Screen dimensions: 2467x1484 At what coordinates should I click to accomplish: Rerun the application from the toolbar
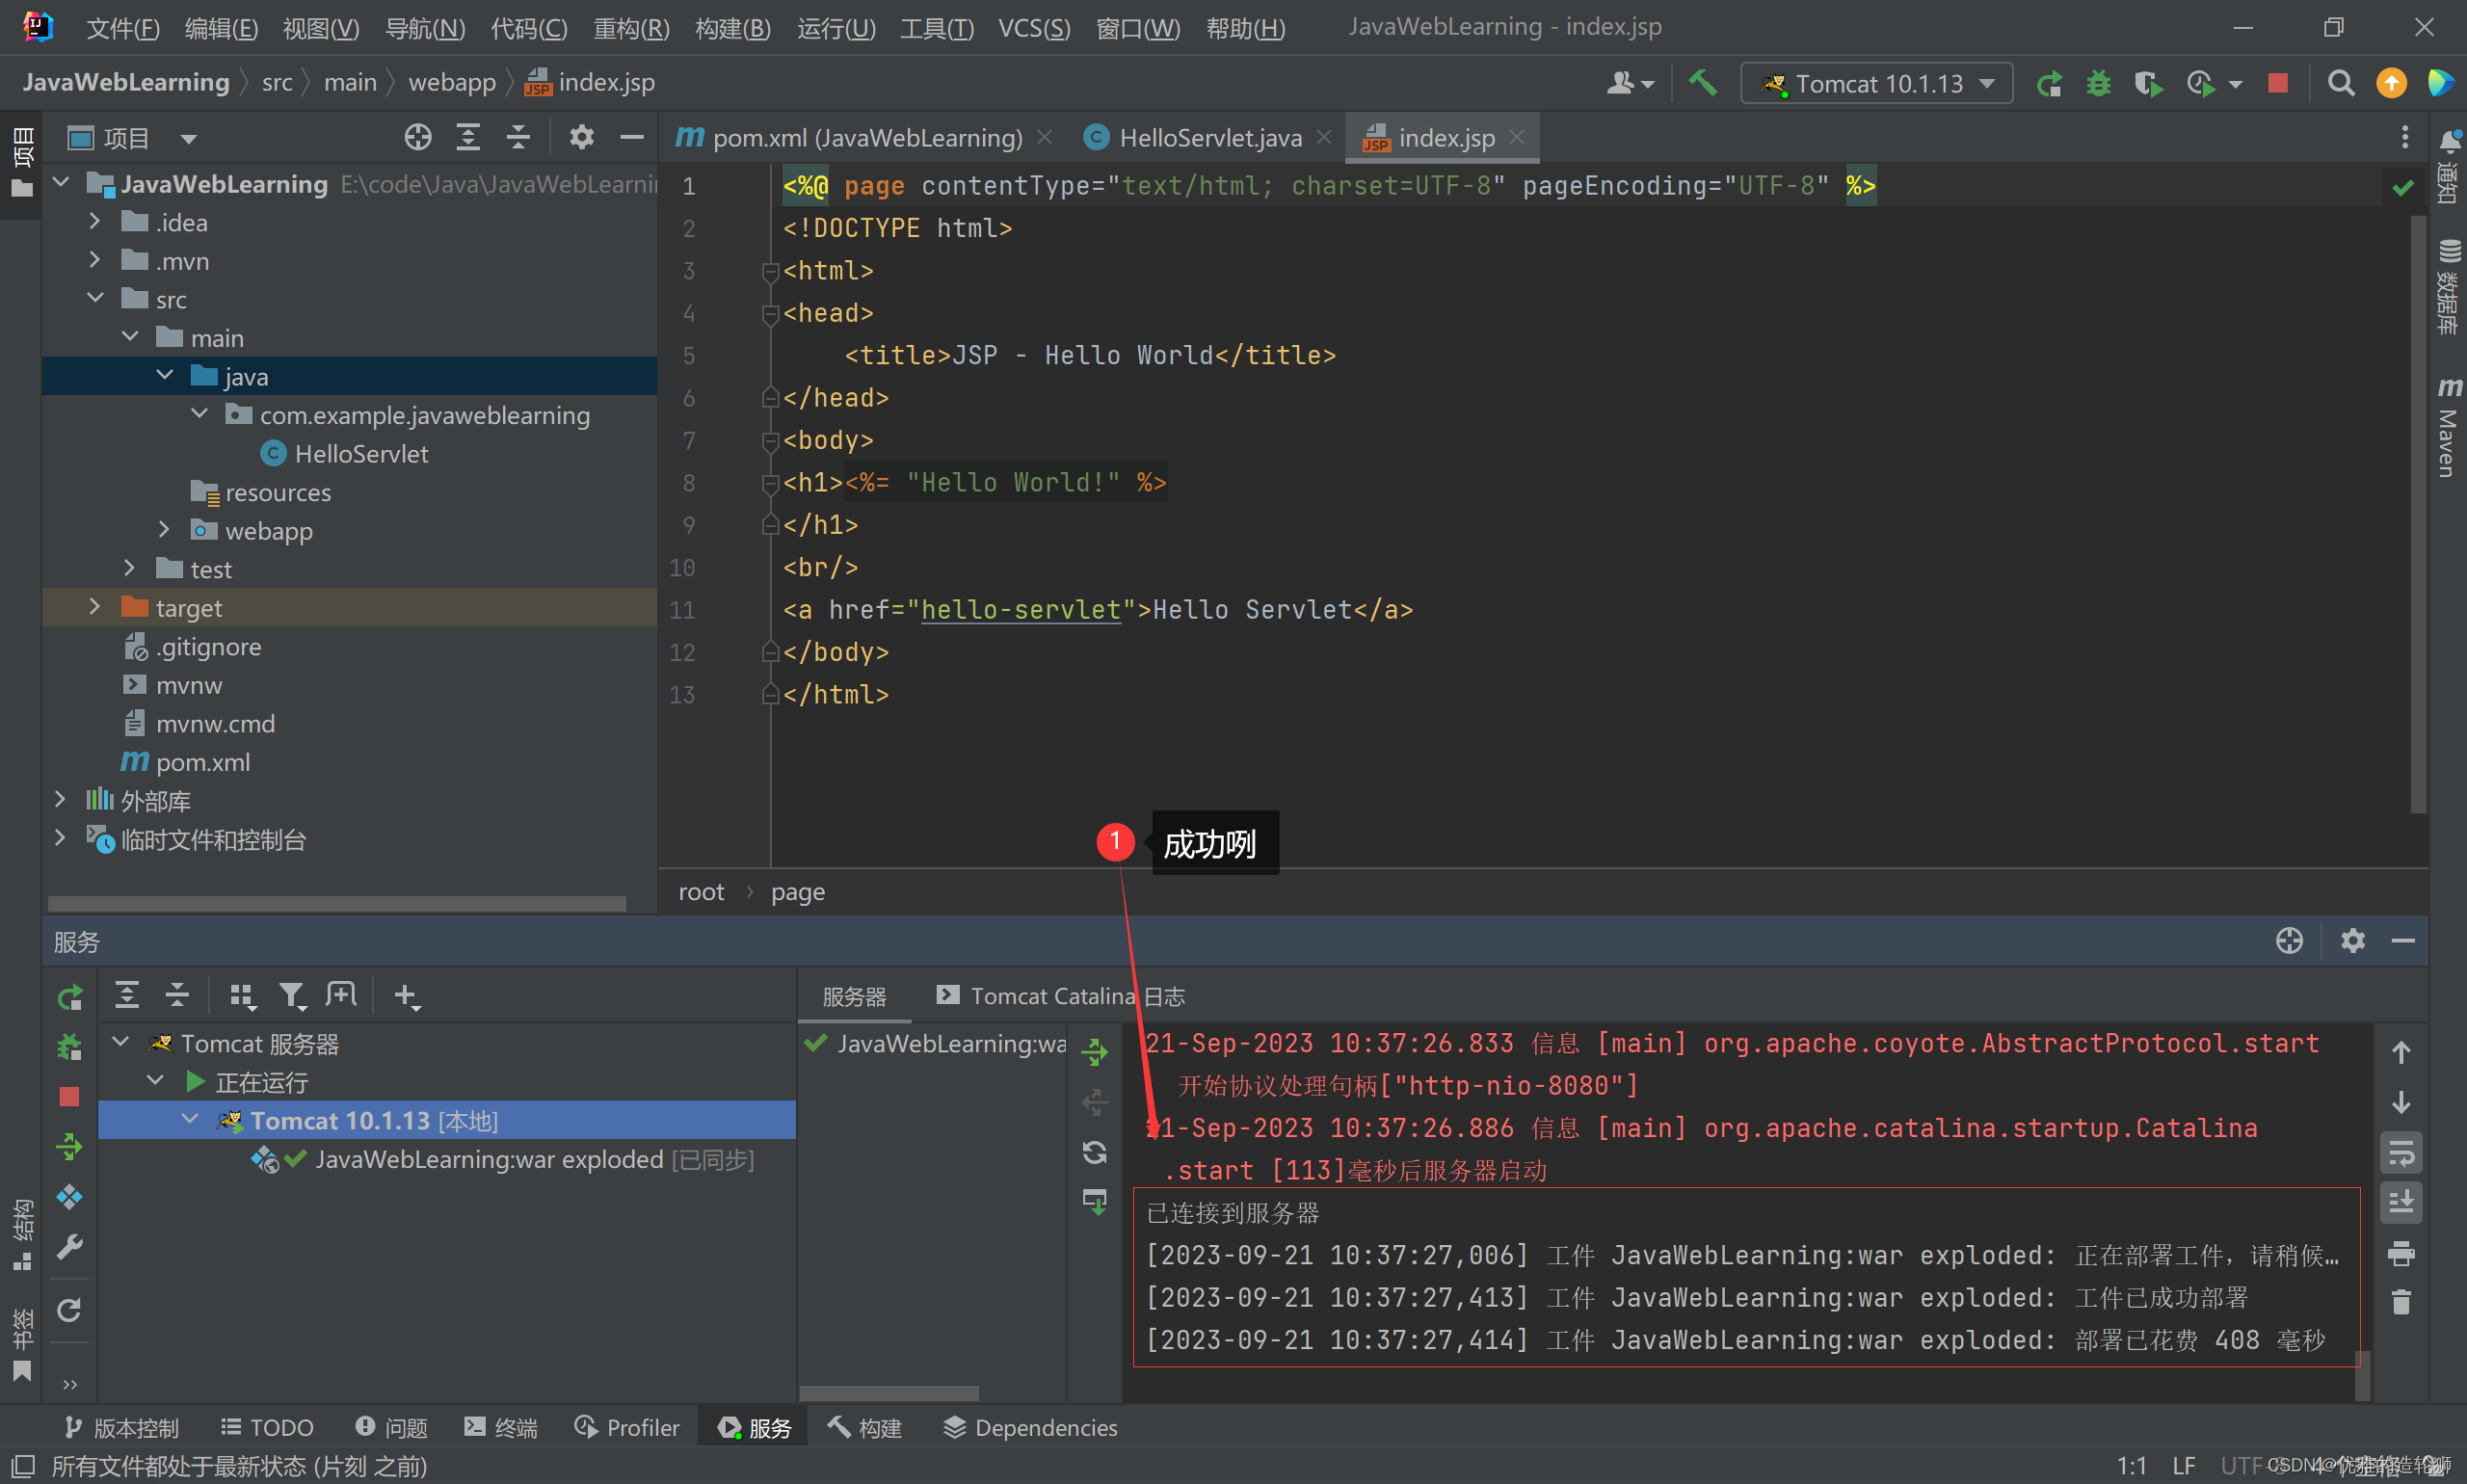(2050, 83)
